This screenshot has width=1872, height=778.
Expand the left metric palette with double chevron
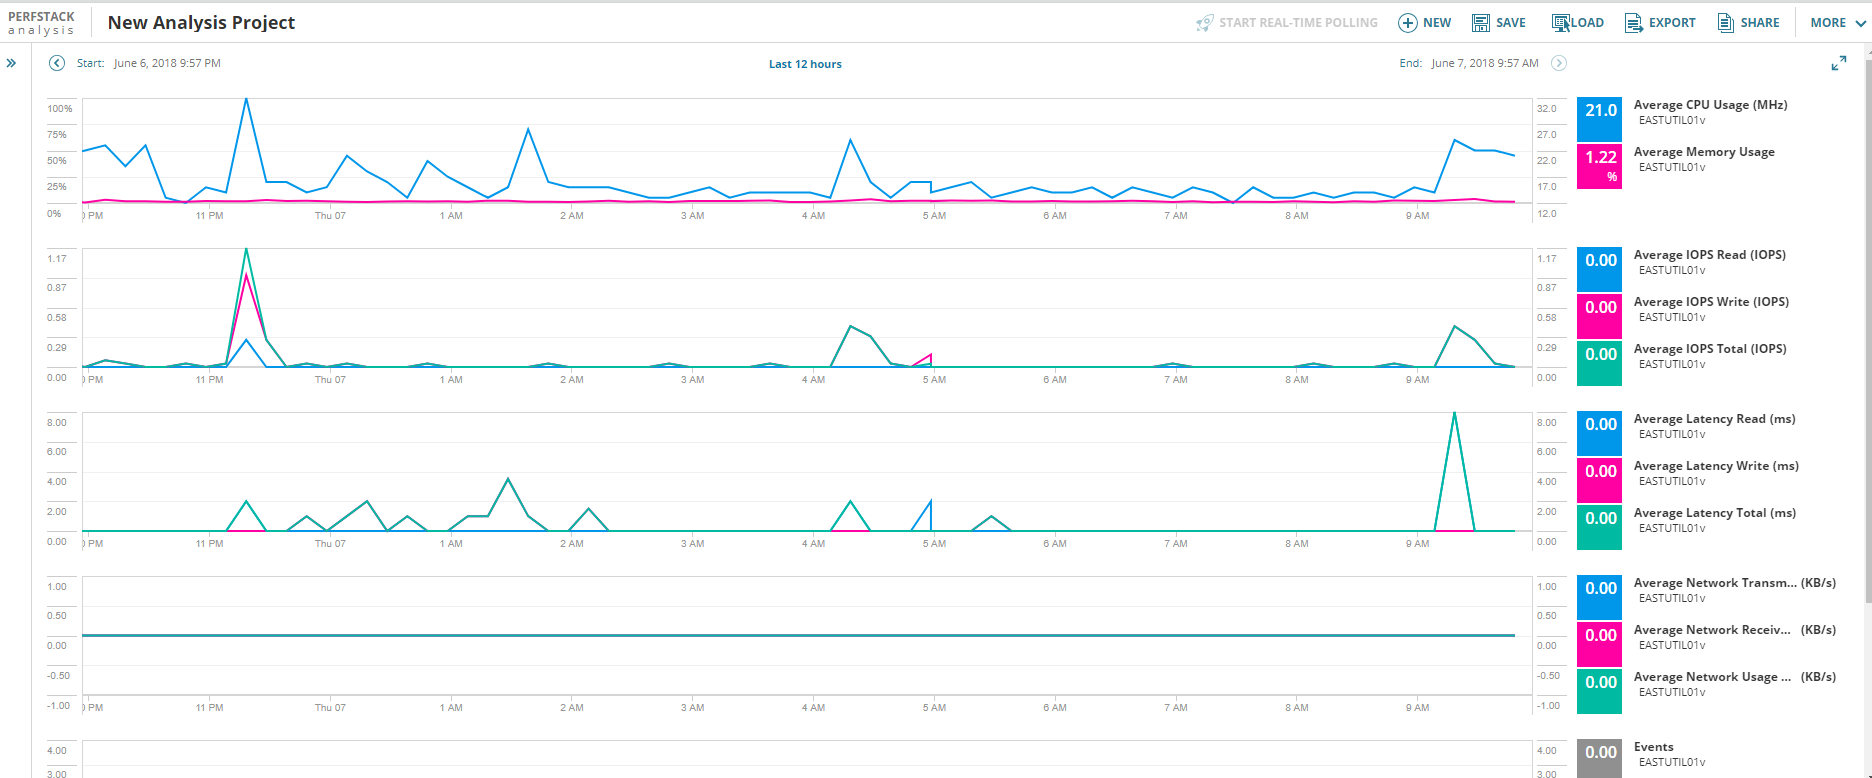tap(11, 63)
